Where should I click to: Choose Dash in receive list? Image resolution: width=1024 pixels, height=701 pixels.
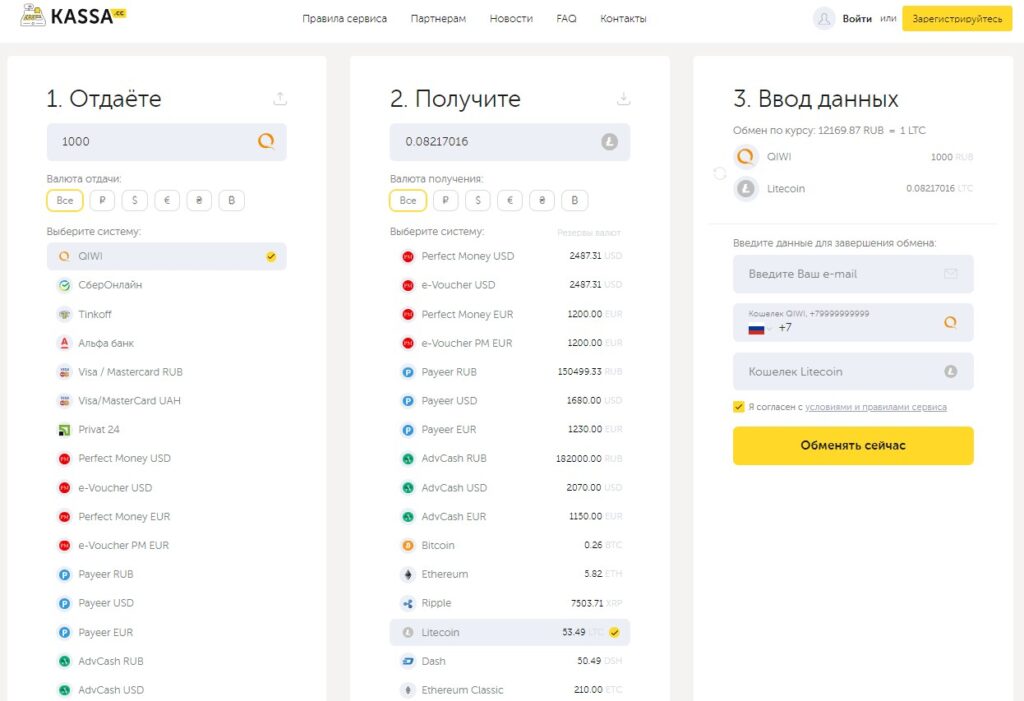coord(510,661)
